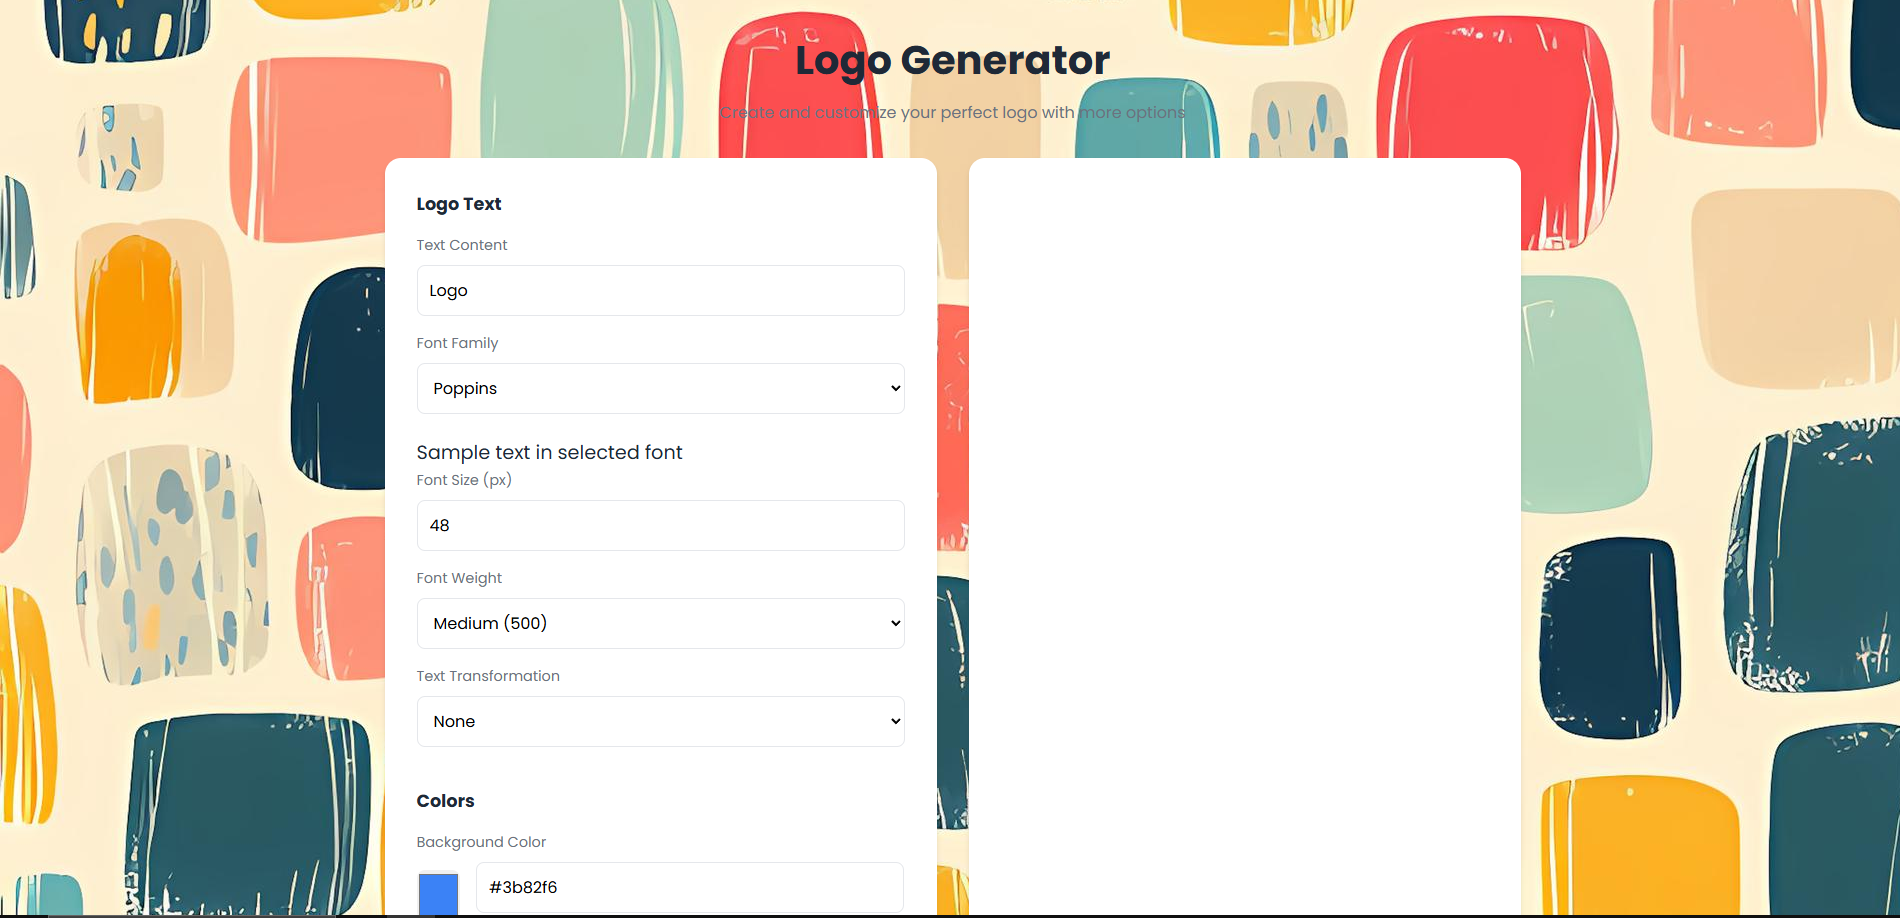Viewport: 1900px width, 918px height.
Task: Click the None transformation selector
Action: (660, 721)
